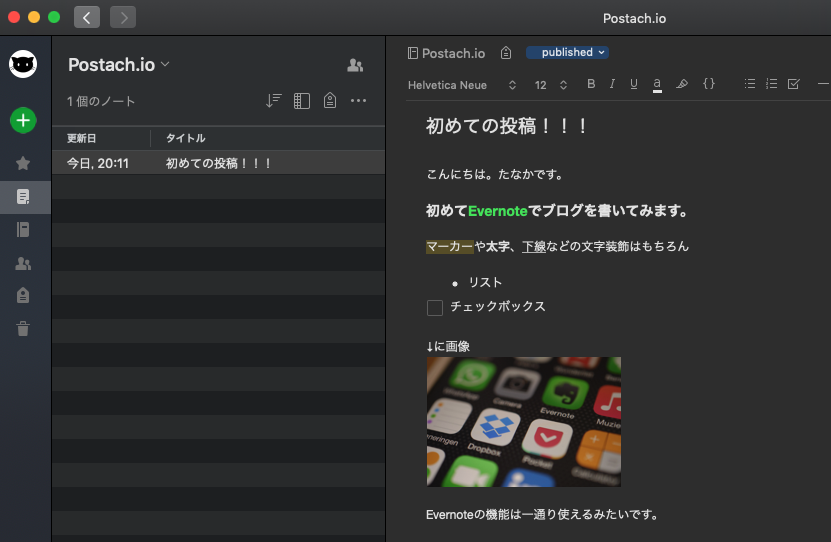Click the app icons image in note

pyautogui.click(x=523, y=421)
